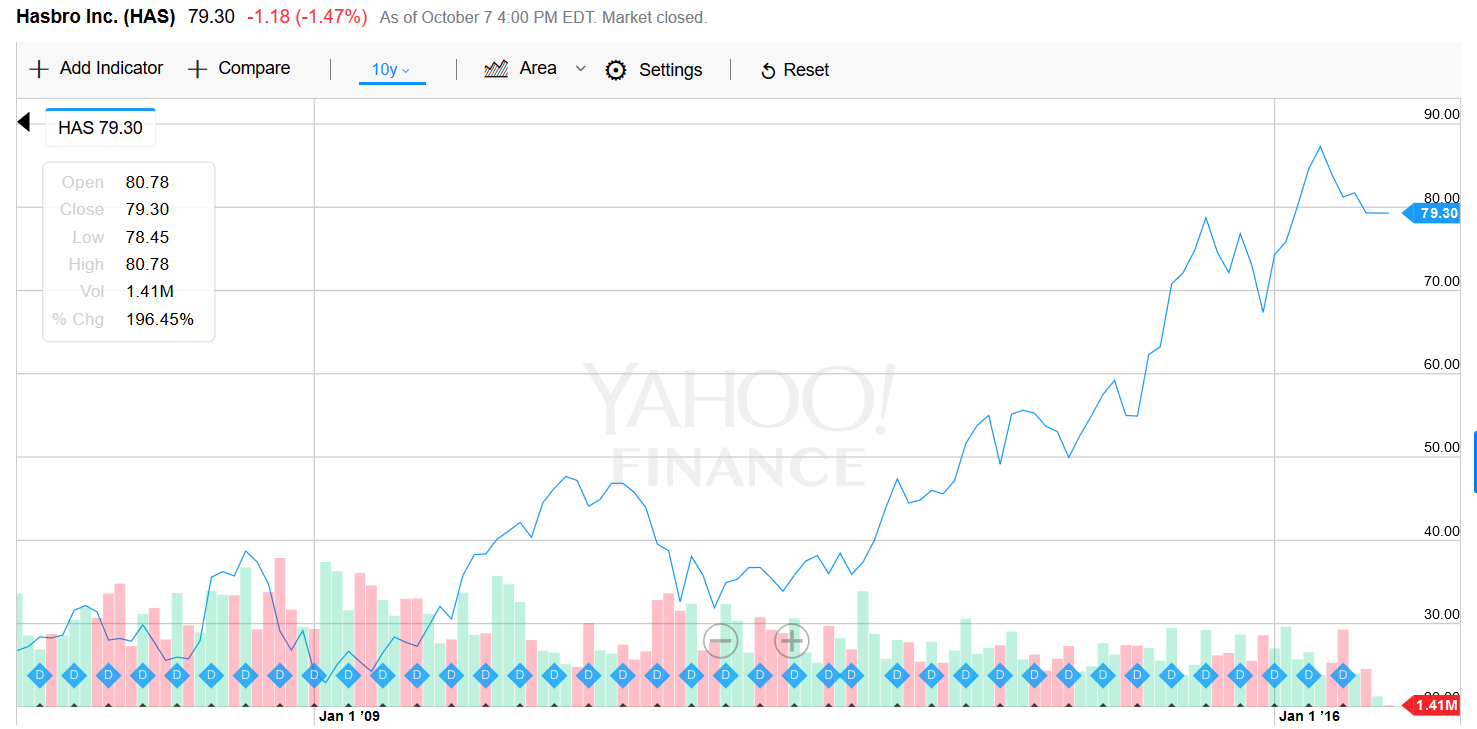Viewport: 1477px width, 729px height.
Task: Click the Area chart type icon
Action: (x=497, y=69)
